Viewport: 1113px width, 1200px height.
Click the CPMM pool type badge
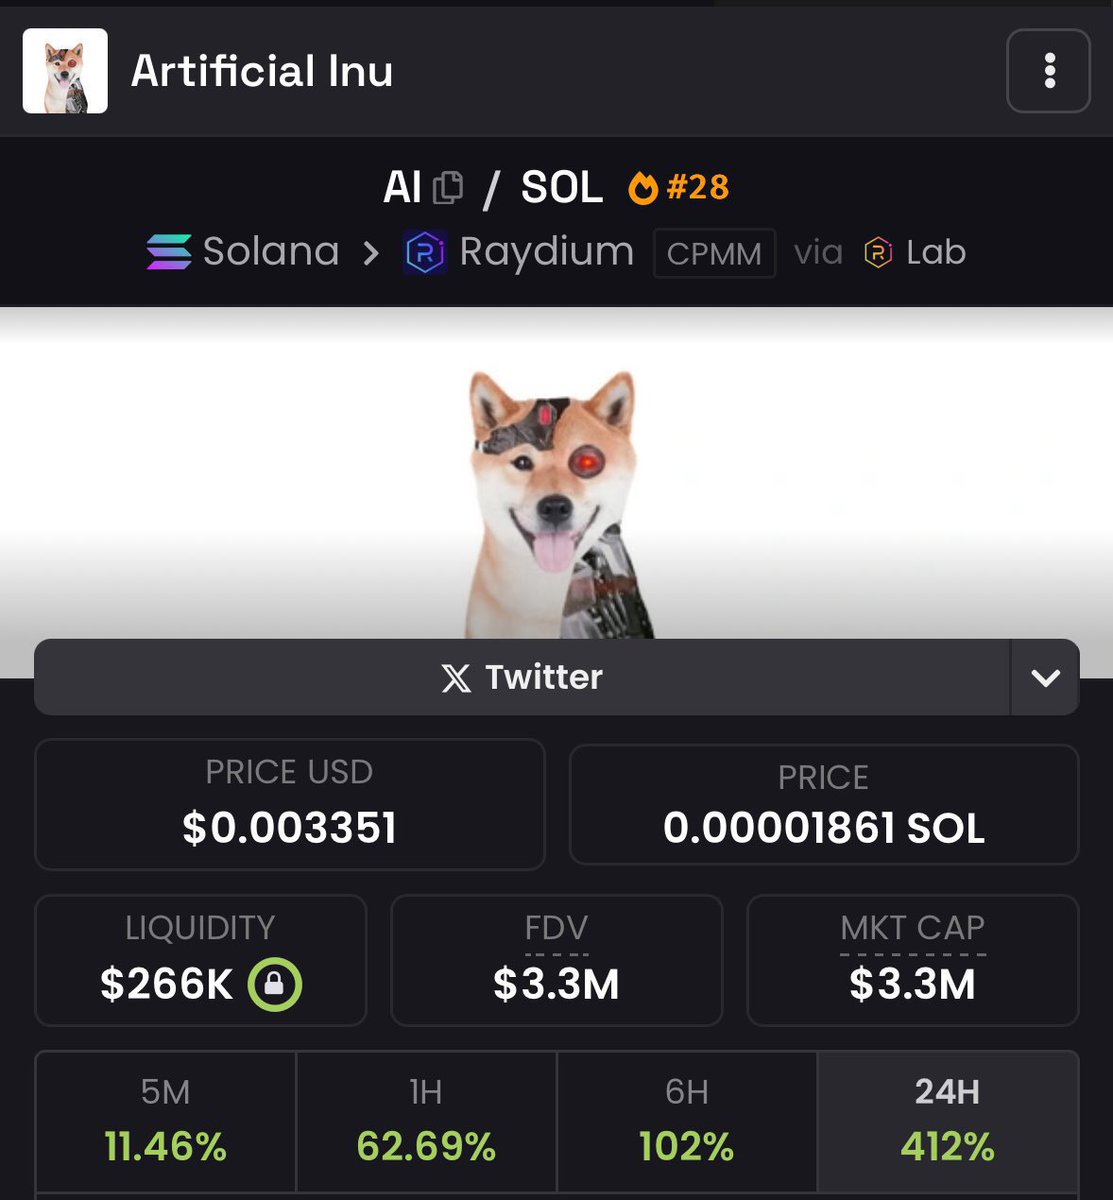click(714, 253)
